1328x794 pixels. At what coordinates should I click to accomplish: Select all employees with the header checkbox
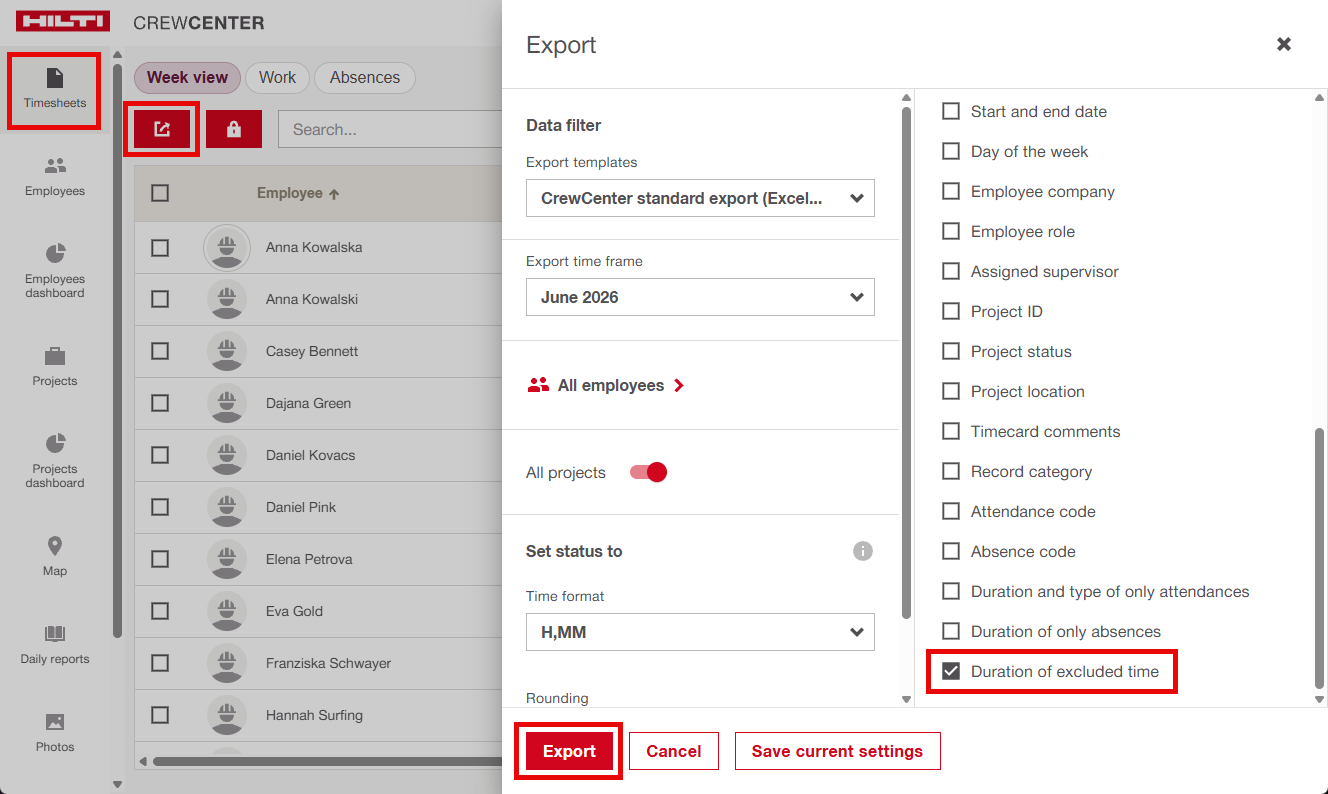[x=160, y=193]
